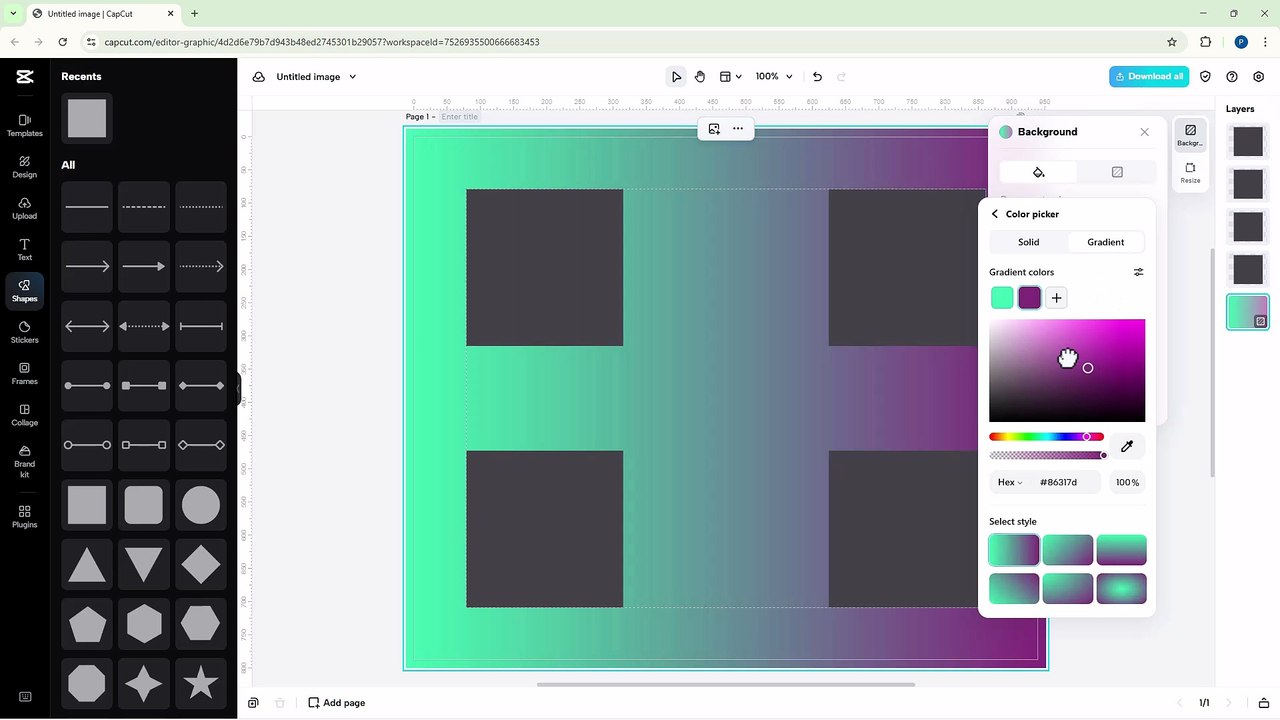1280x720 pixels.
Task: Open the Brand kit panel
Action: coord(24,461)
